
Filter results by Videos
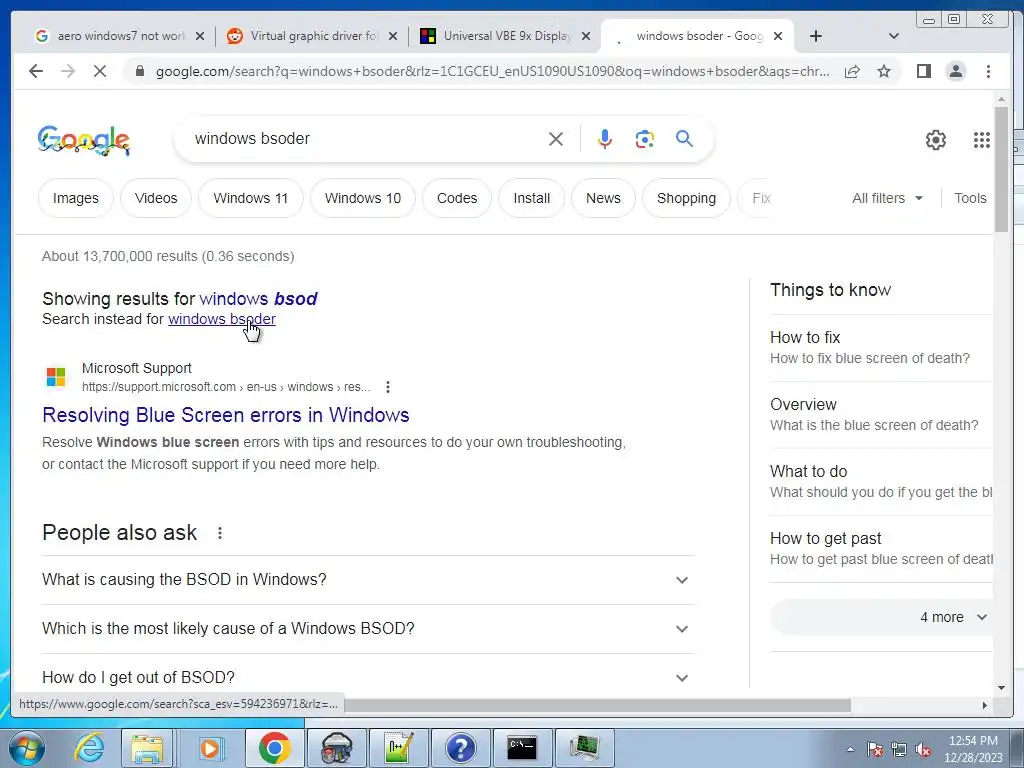[x=156, y=198]
